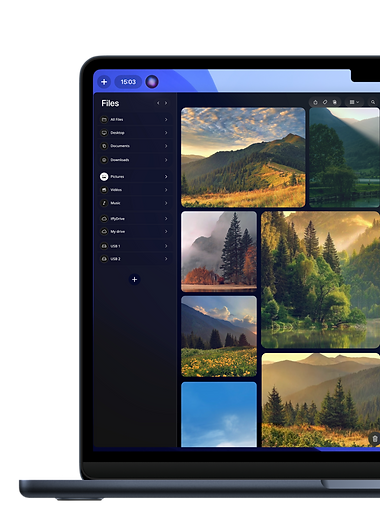Viewport: 380px width, 532px height.
Task: Open the hazy hills with pines photo
Action: 321,400
